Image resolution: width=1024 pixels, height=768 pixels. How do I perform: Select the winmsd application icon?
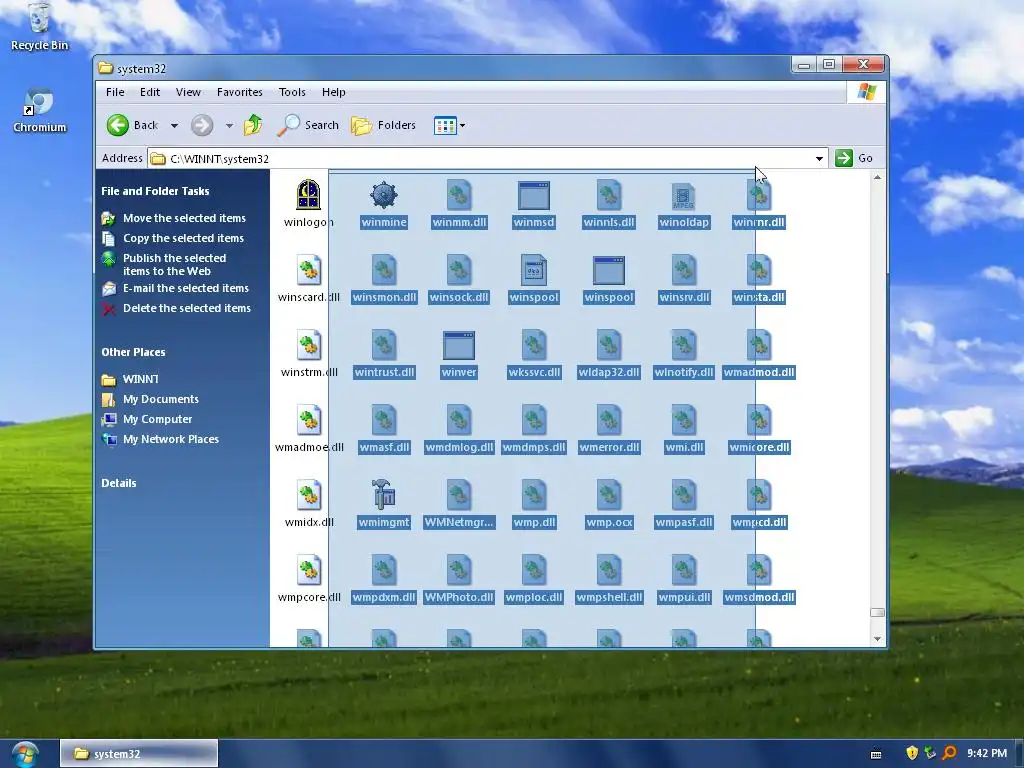534,195
